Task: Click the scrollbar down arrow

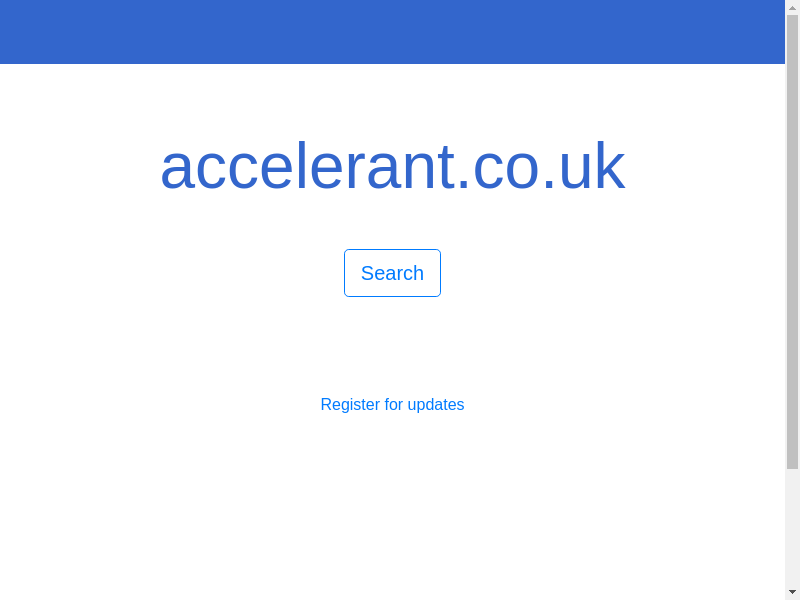Action: tap(792, 592)
